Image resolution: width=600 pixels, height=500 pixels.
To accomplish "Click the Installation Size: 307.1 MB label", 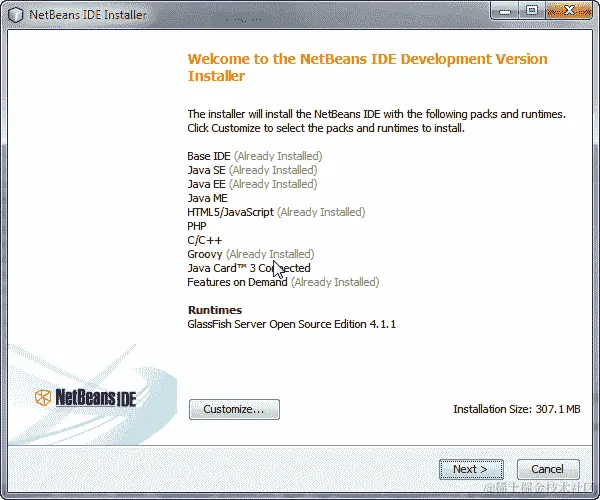I will coord(517,409).
